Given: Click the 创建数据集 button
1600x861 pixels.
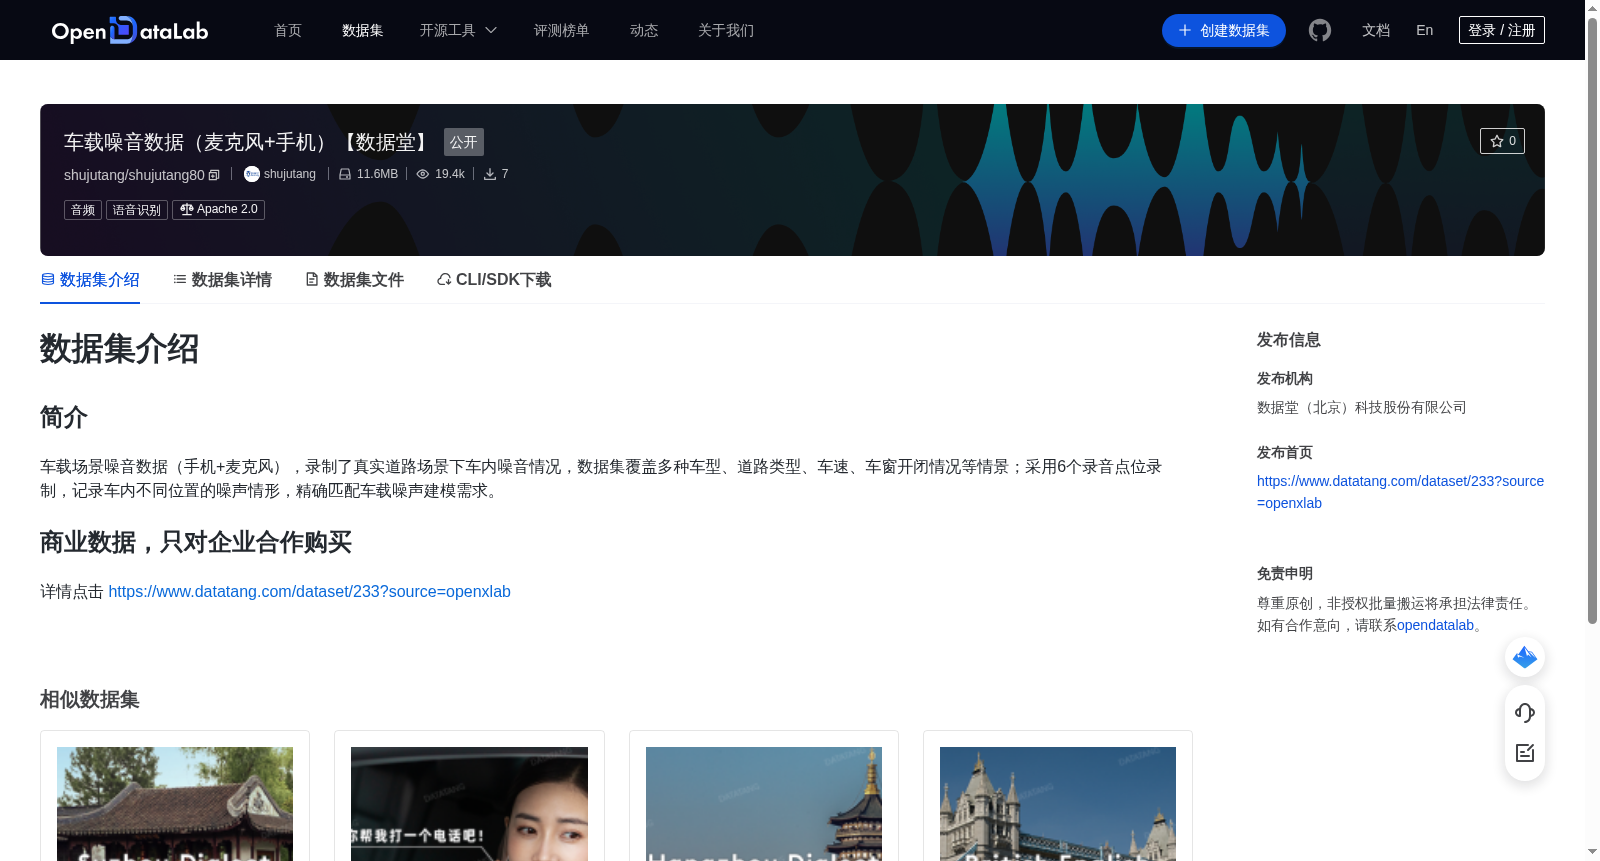Looking at the screenshot, I should (x=1223, y=30).
